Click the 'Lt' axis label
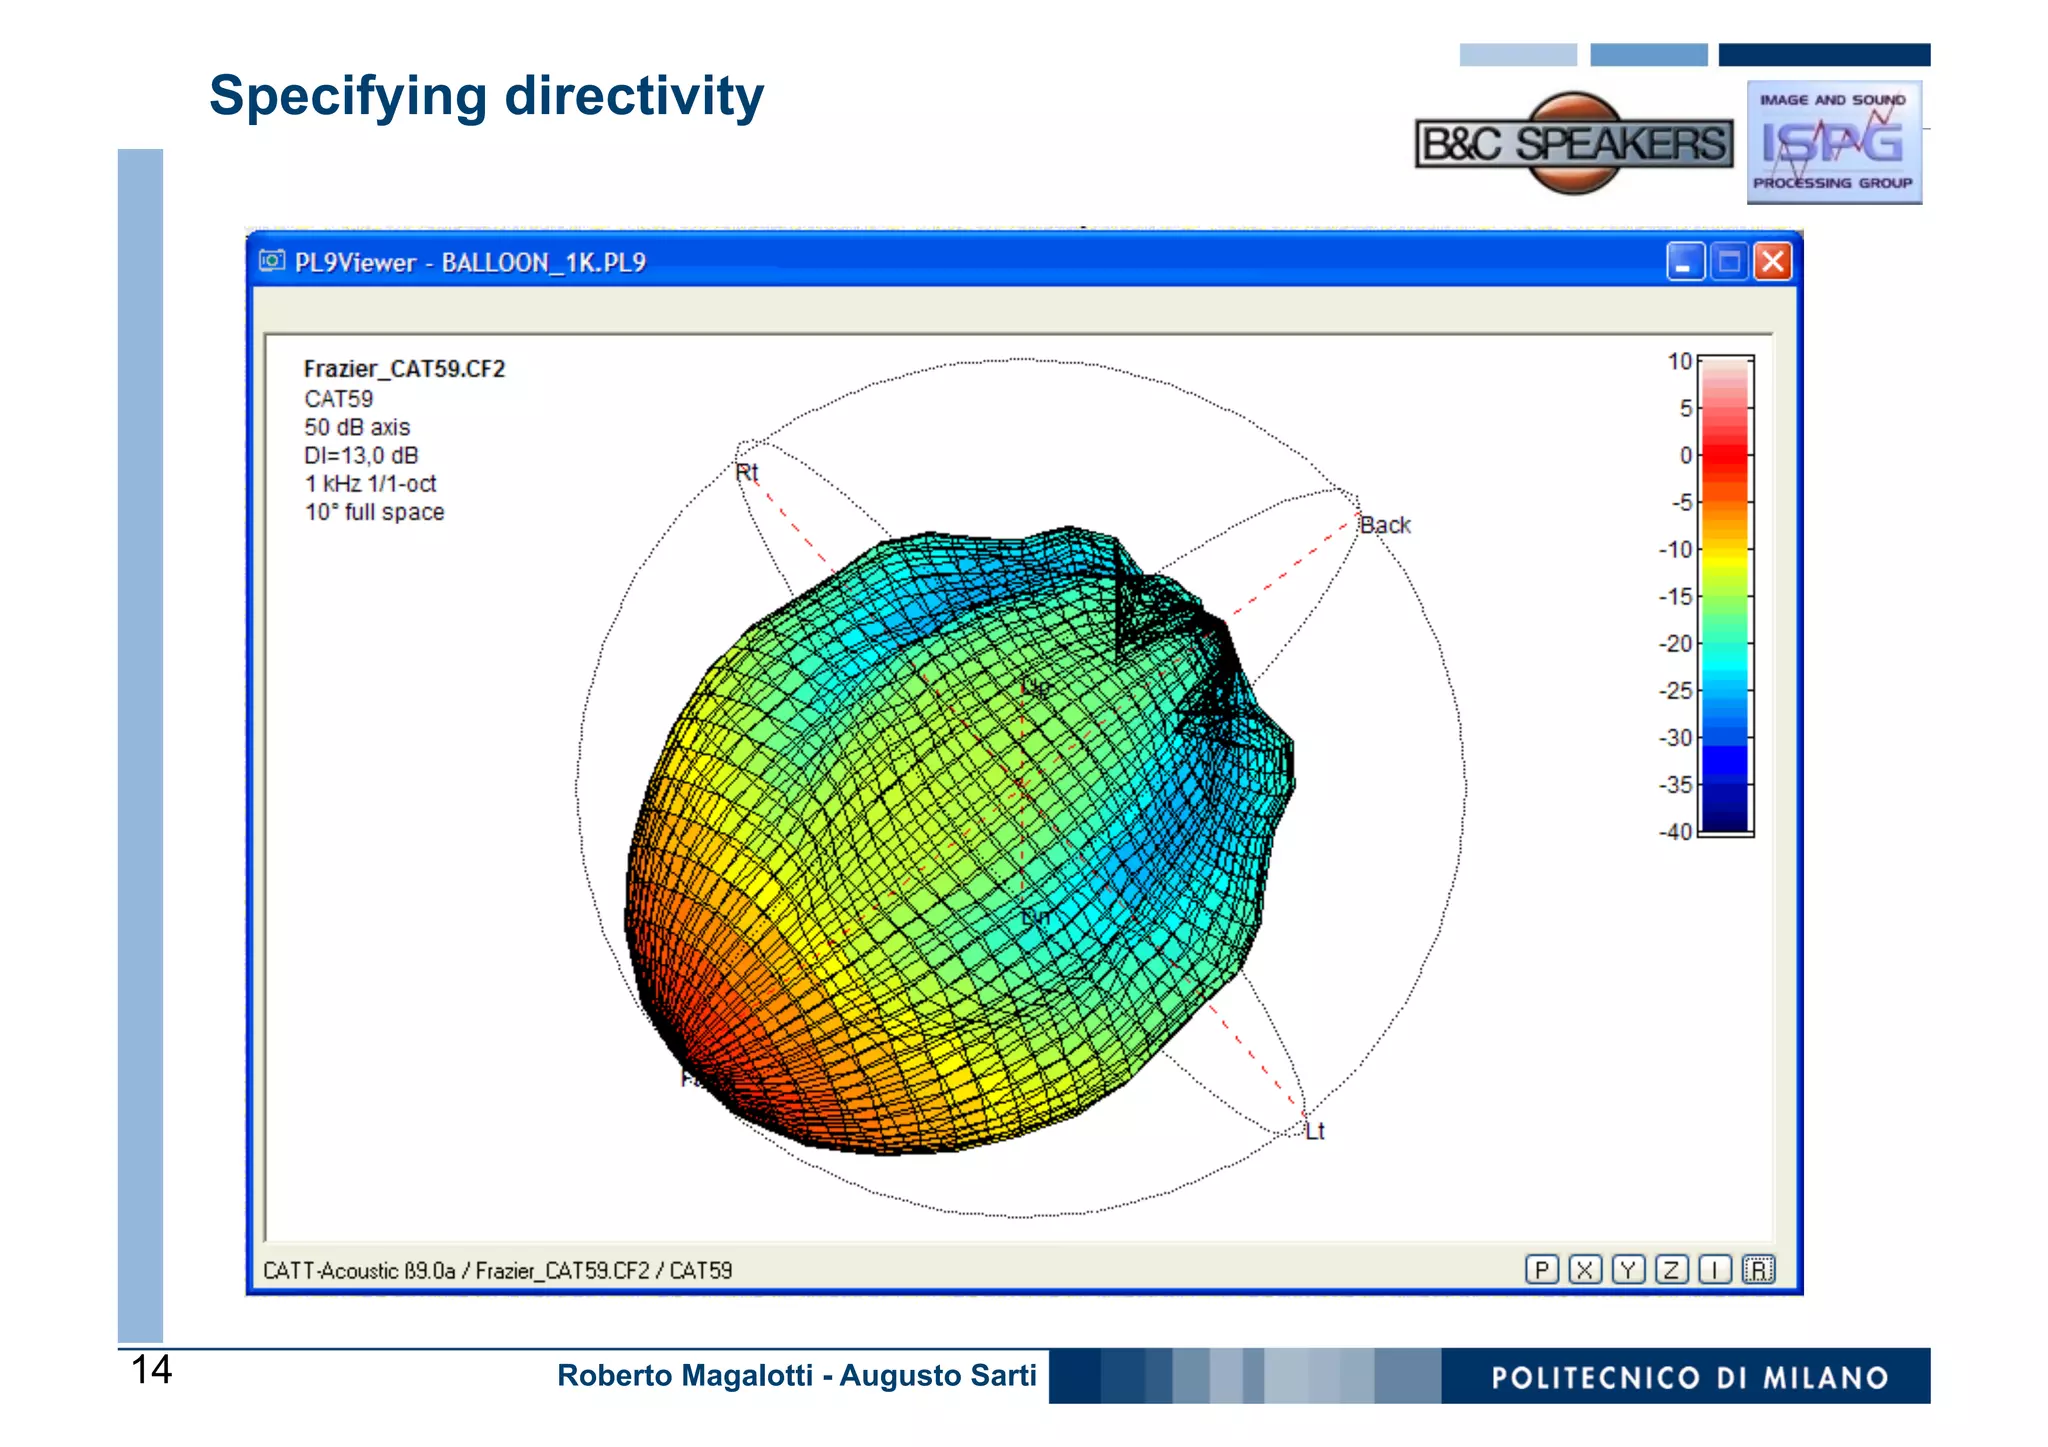Image resolution: width=2048 pixels, height=1447 pixels. coord(1315,1131)
